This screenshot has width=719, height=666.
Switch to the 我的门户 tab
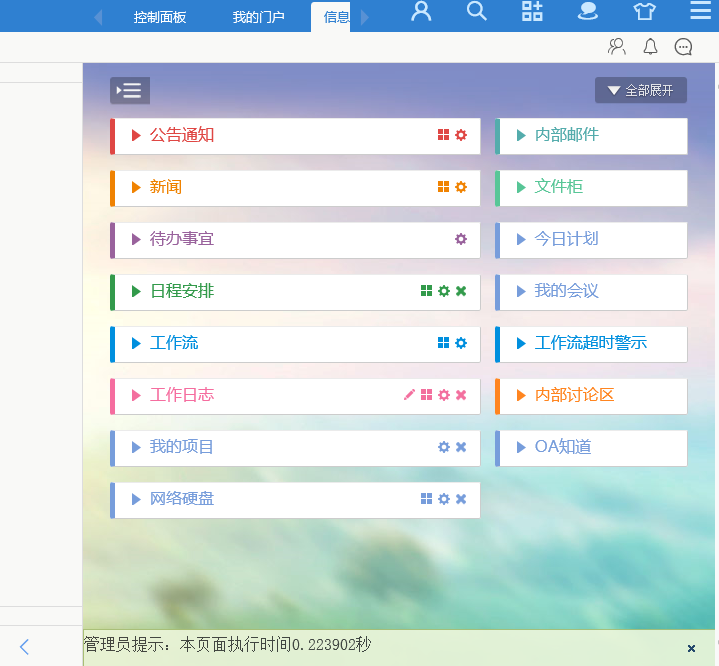[258, 17]
